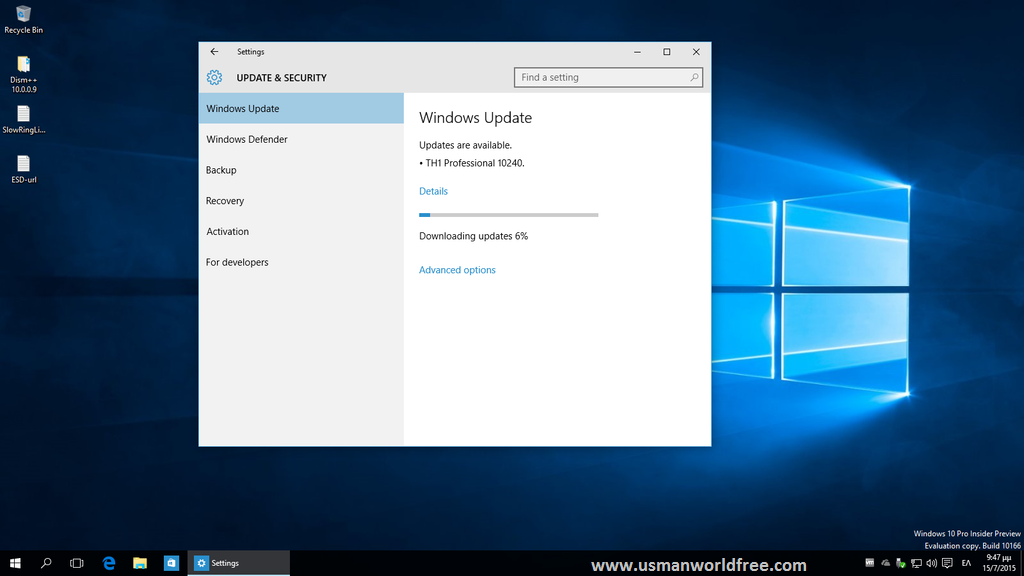Screen dimensions: 1024x576
Task: Select the SlowRingLi... file on desktop
Action: pyautogui.click(x=24, y=120)
